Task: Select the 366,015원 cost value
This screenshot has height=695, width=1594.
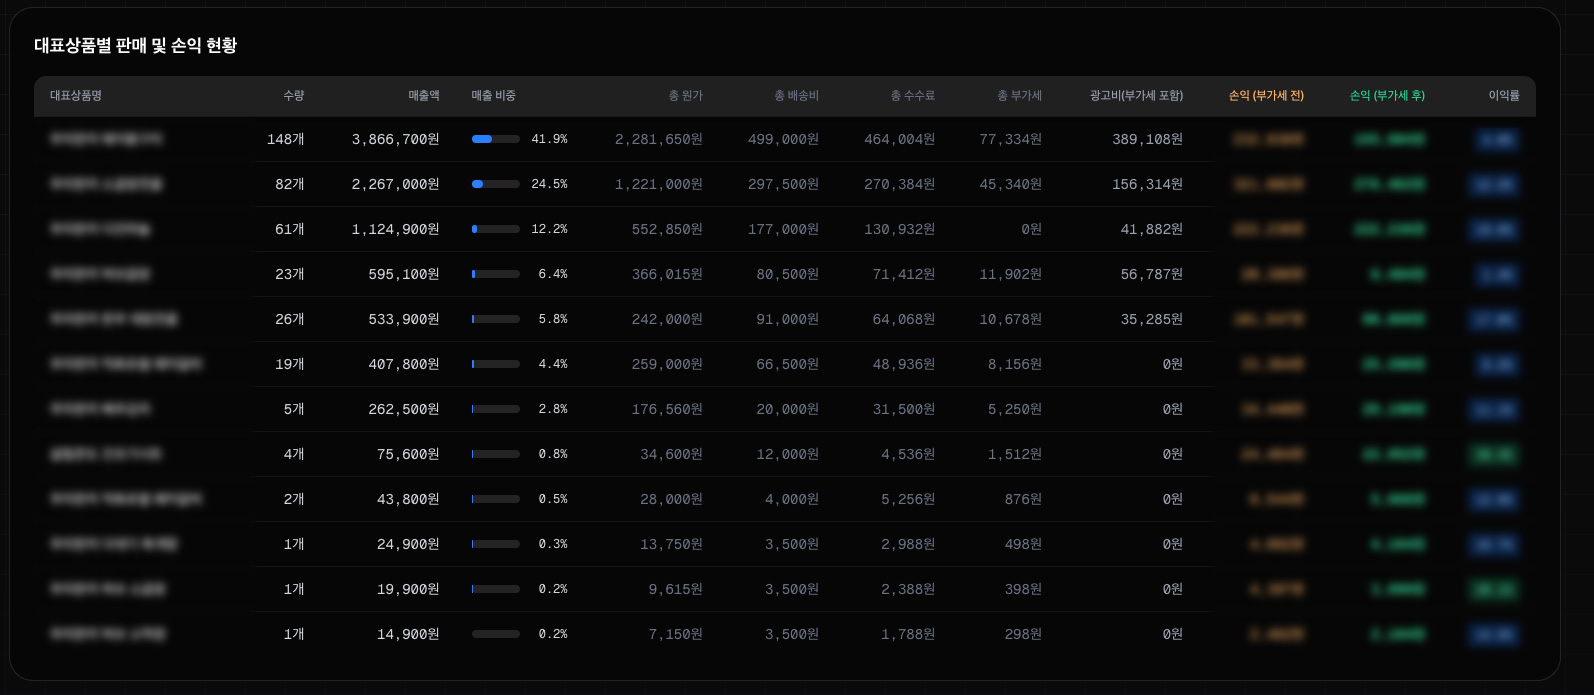Action: [667, 274]
